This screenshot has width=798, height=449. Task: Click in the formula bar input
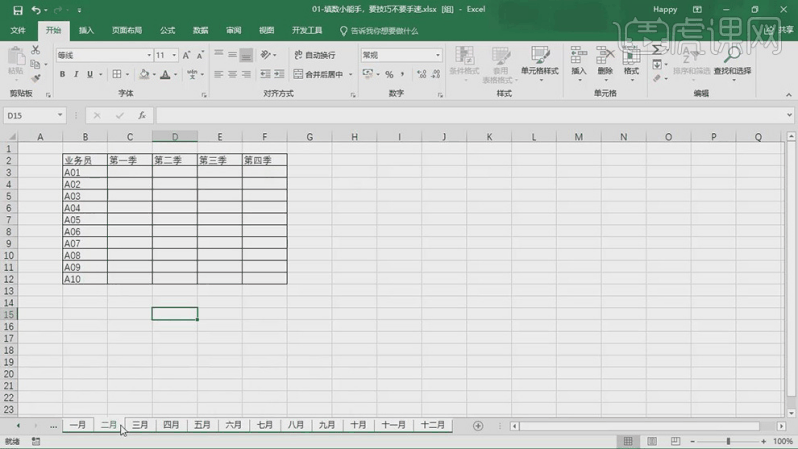pyautogui.click(x=471, y=116)
